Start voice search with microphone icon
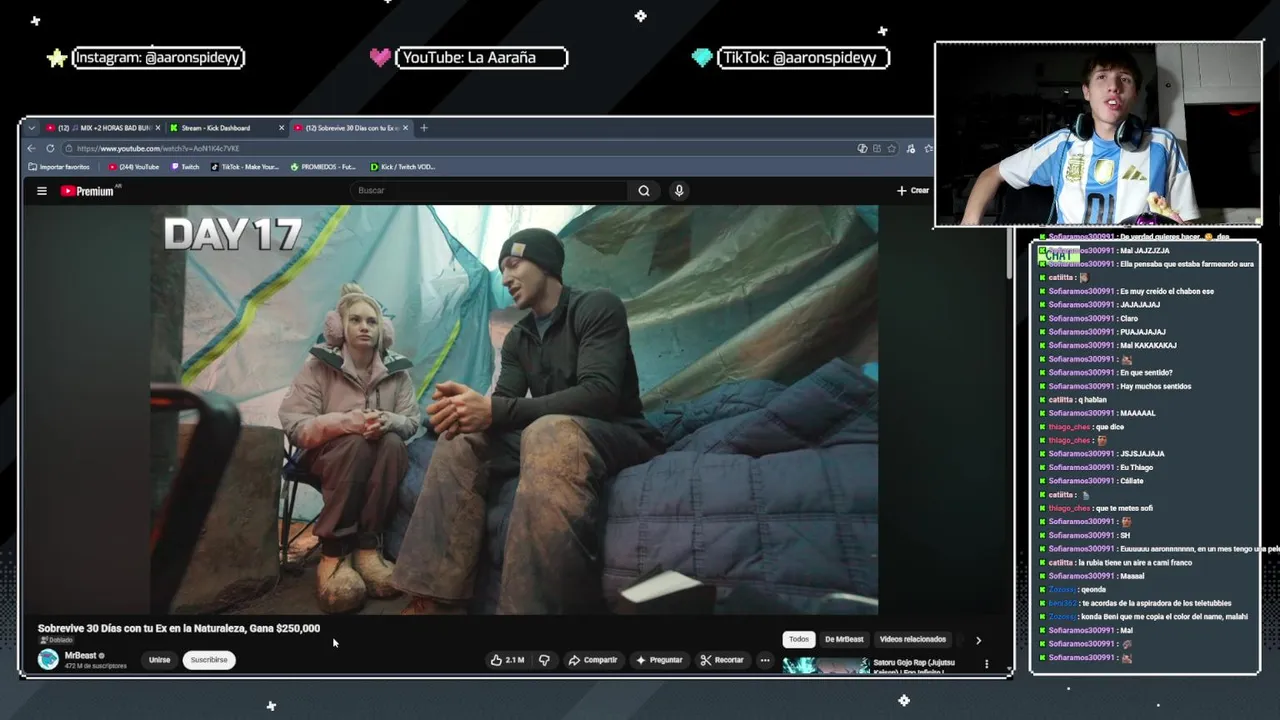 coord(679,191)
